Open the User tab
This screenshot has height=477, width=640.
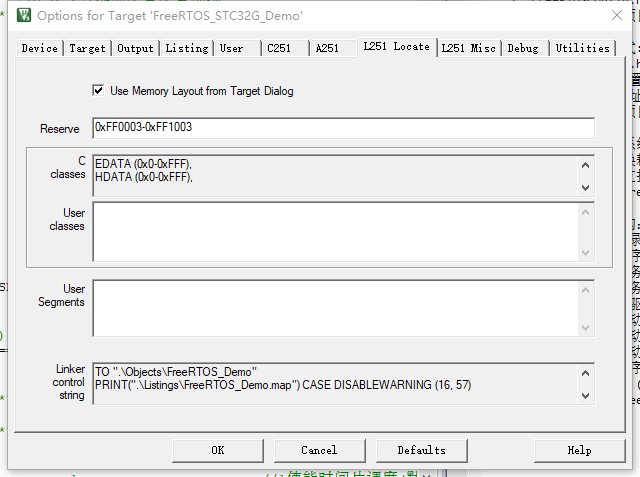pos(238,48)
